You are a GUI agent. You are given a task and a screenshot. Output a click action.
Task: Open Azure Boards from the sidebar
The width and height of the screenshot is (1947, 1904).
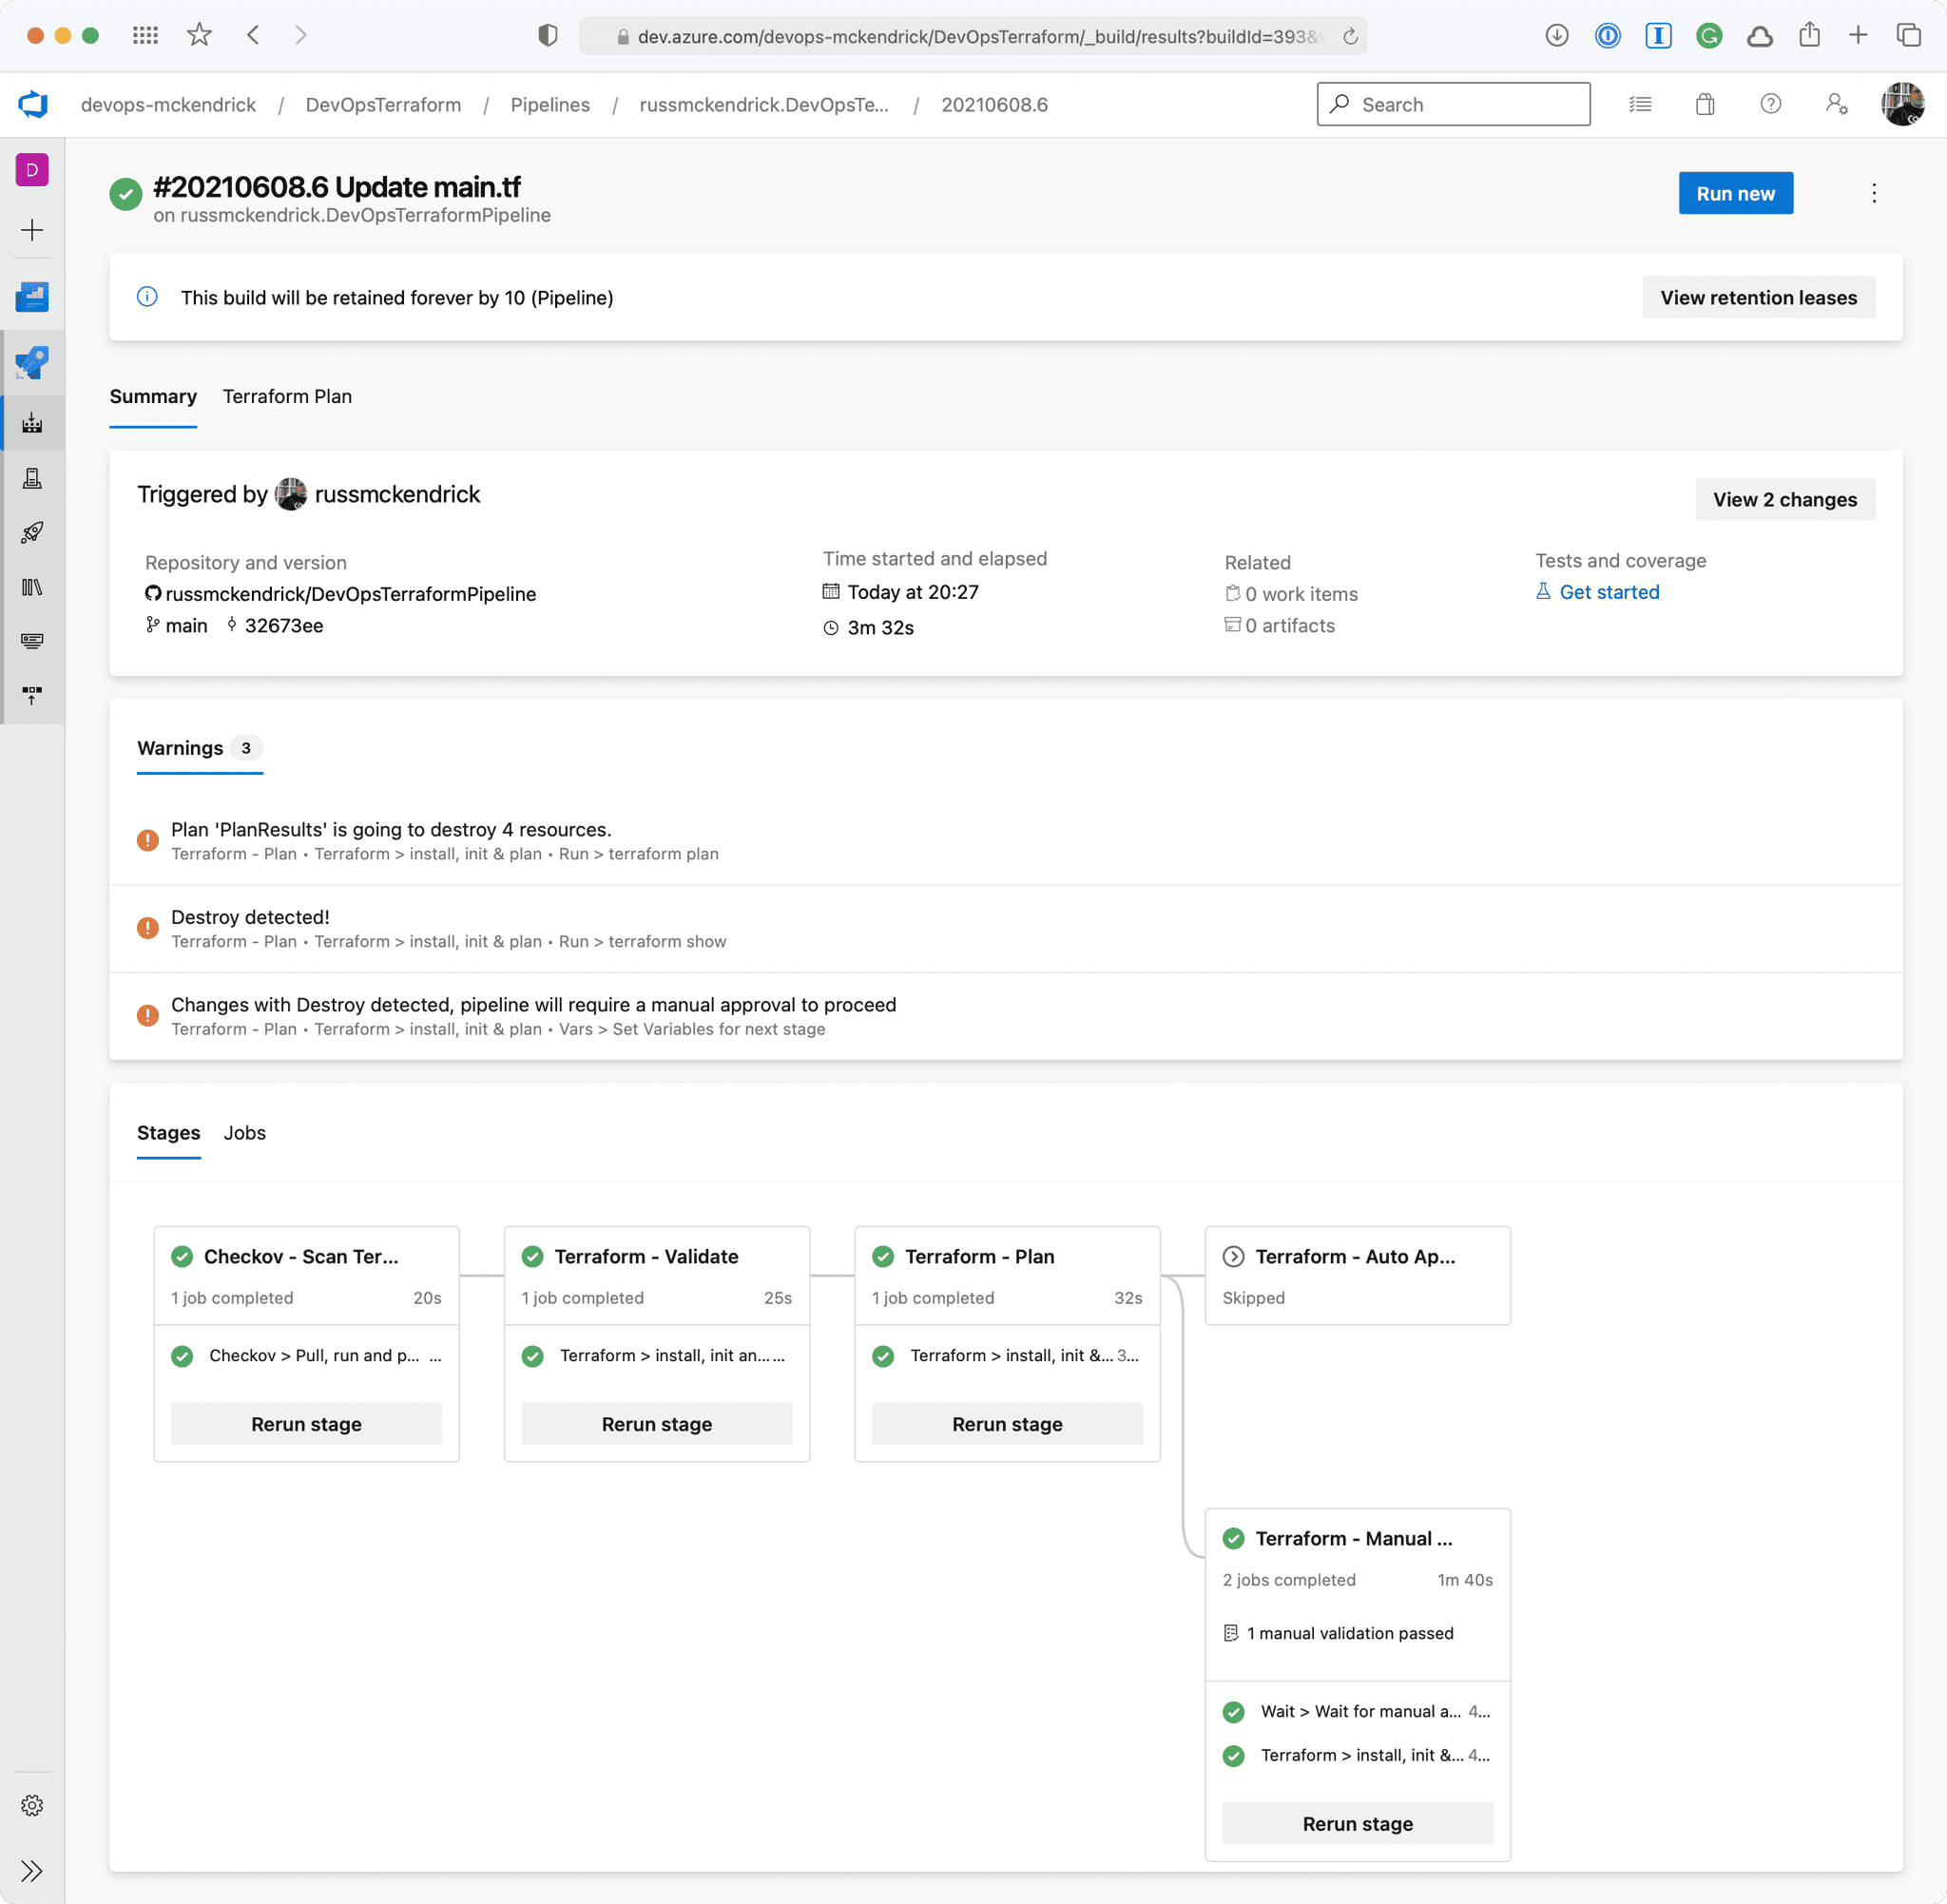click(32, 297)
